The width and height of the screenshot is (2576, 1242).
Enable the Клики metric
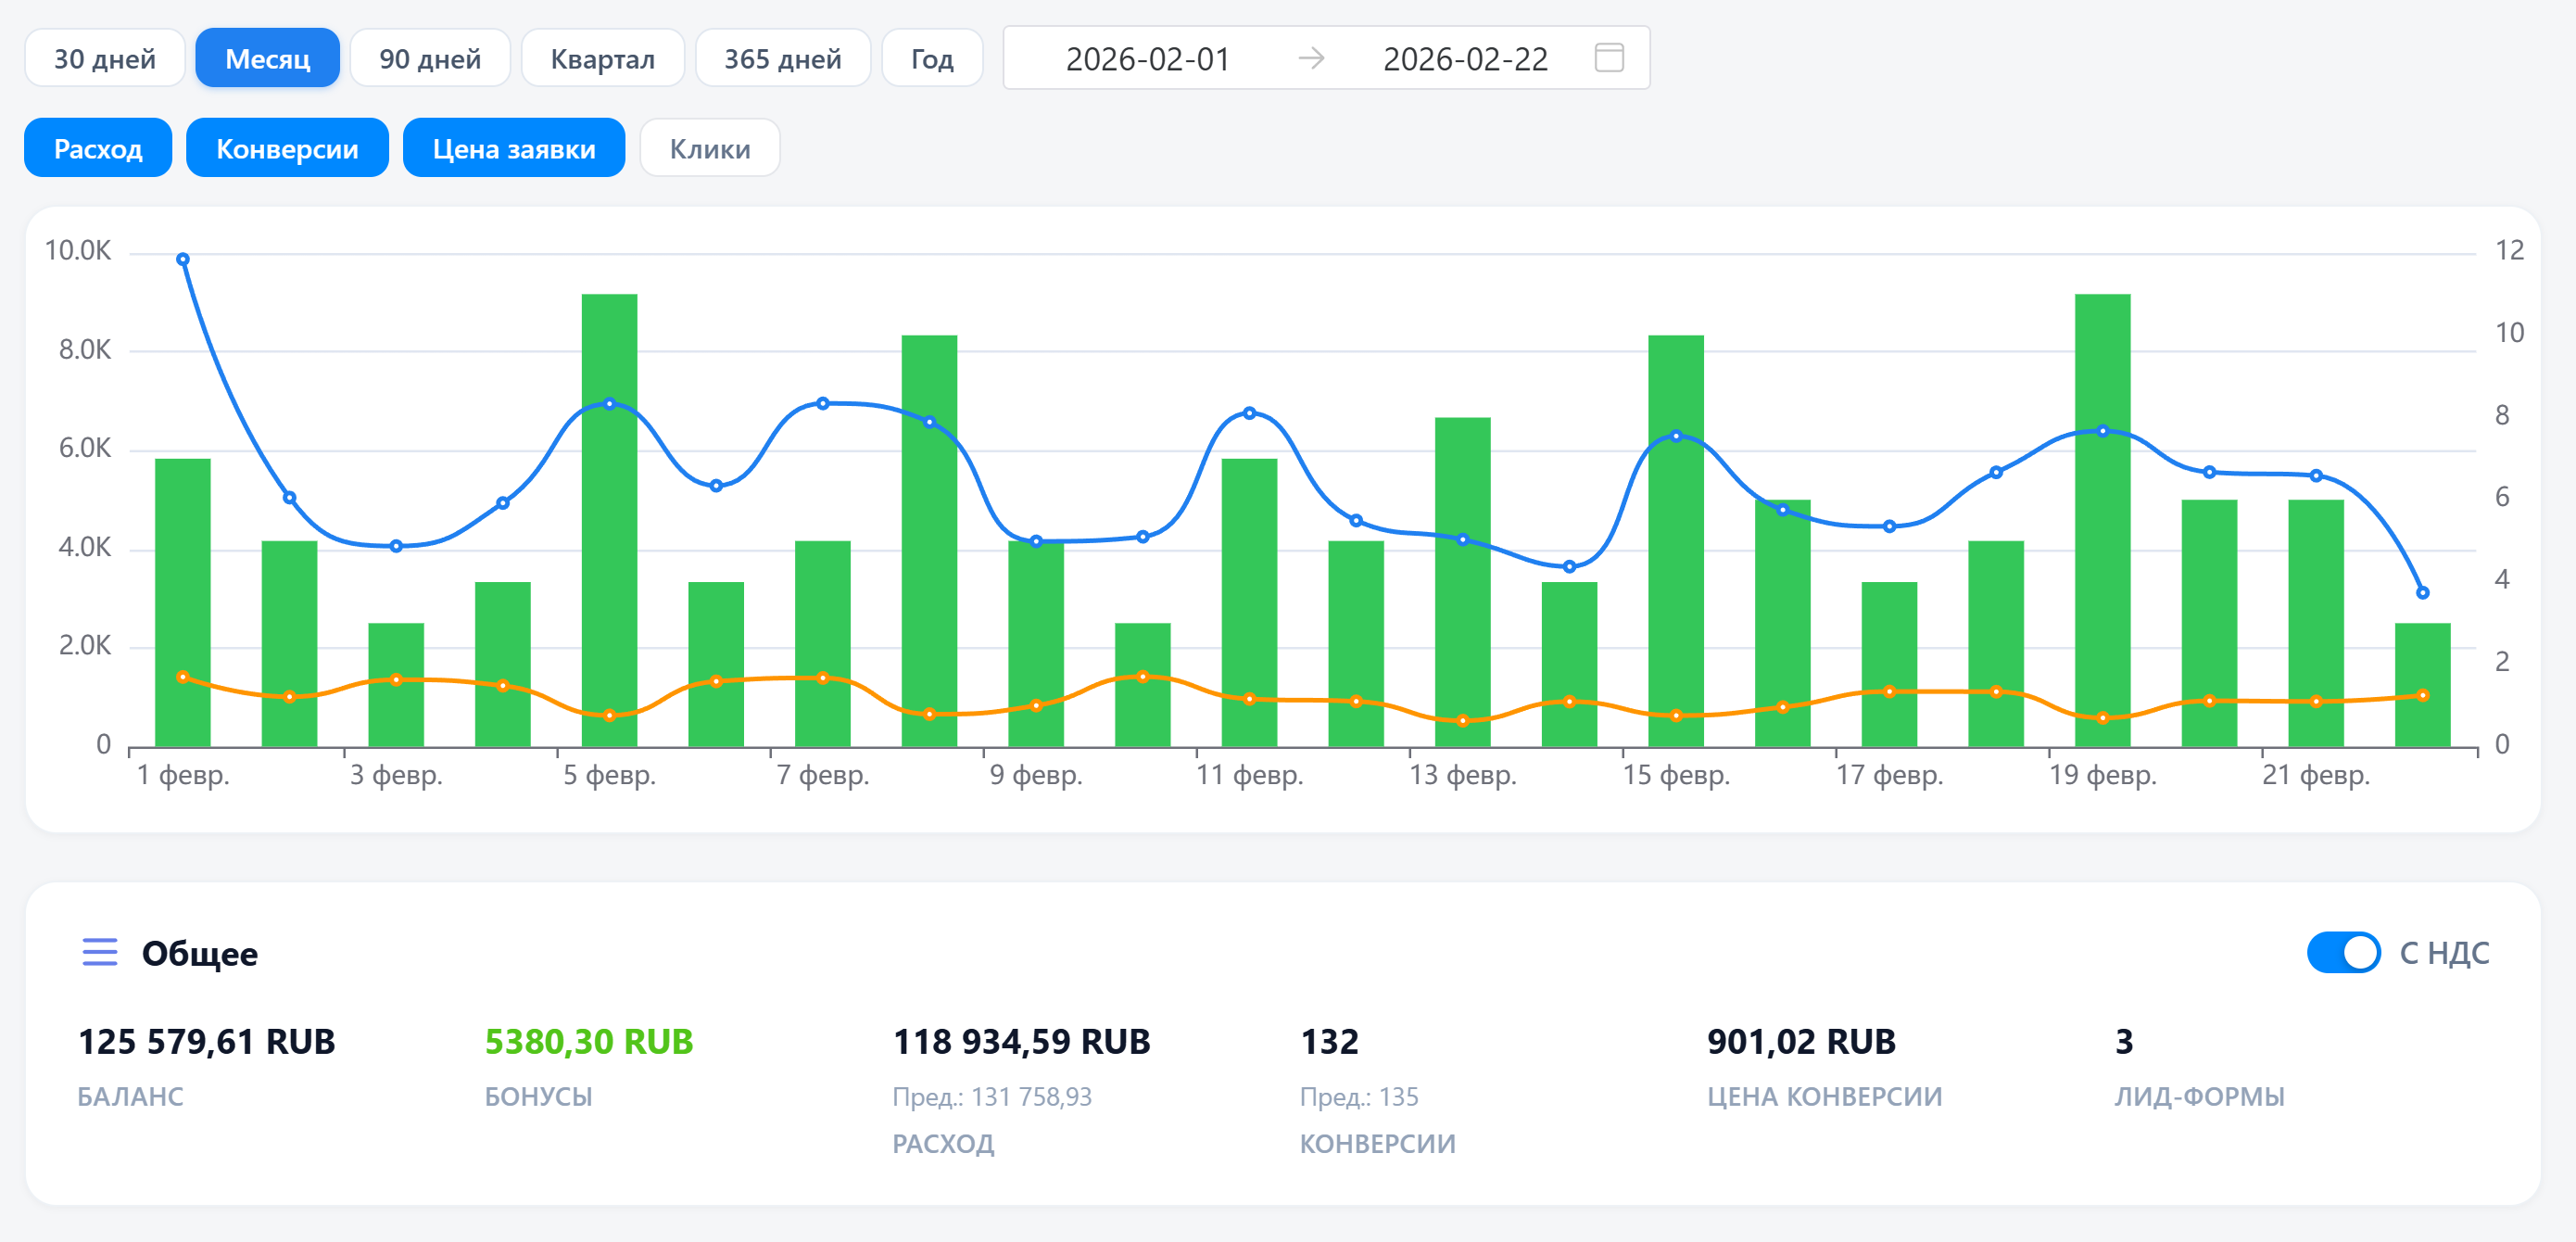click(709, 148)
